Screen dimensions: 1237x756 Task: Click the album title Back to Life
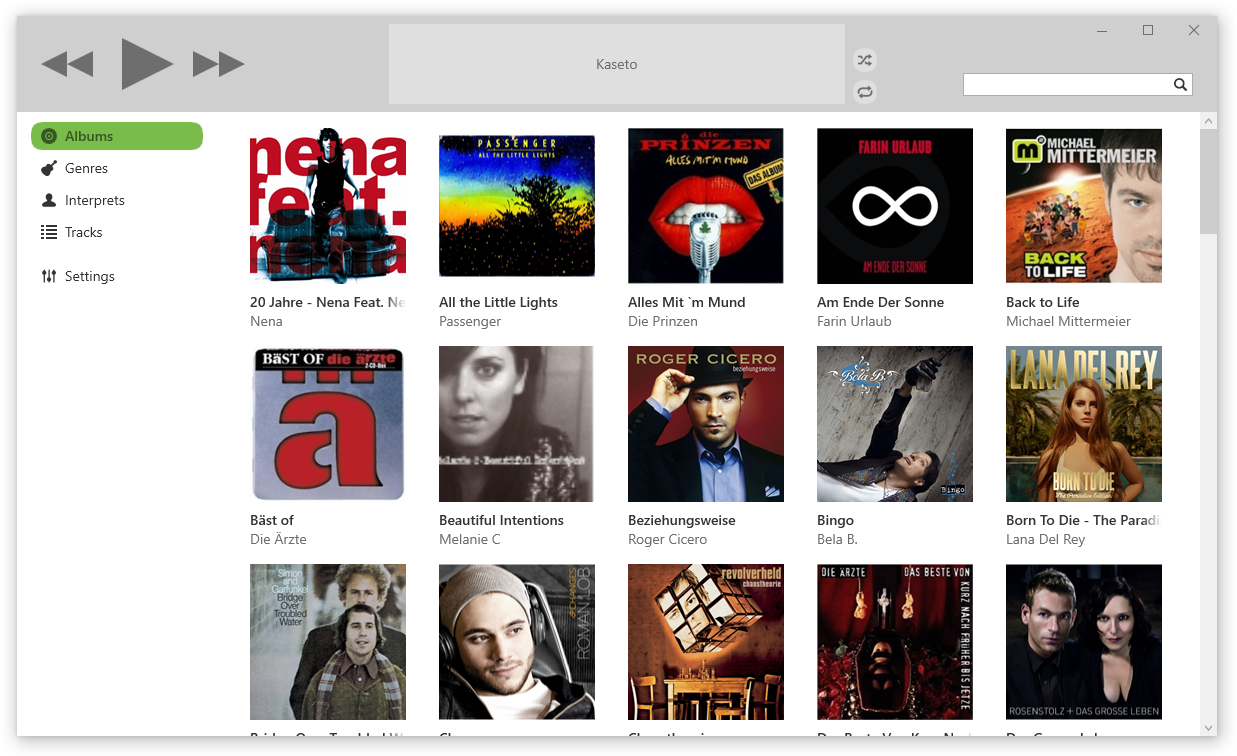[x=1042, y=302]
